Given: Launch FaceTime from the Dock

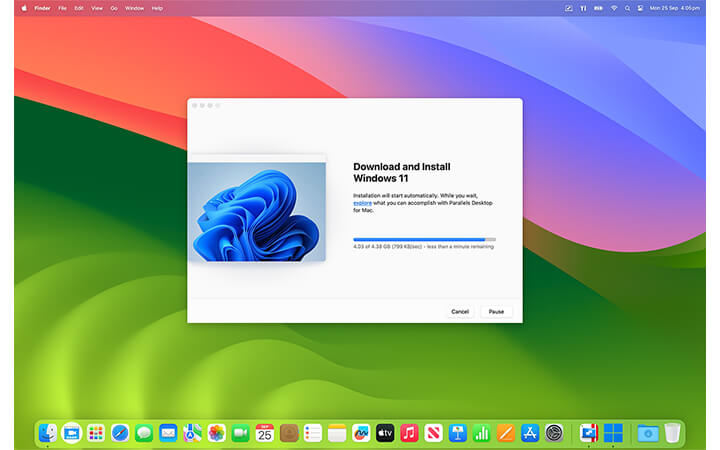Looking at the screenshot, I should coord(241,433).
